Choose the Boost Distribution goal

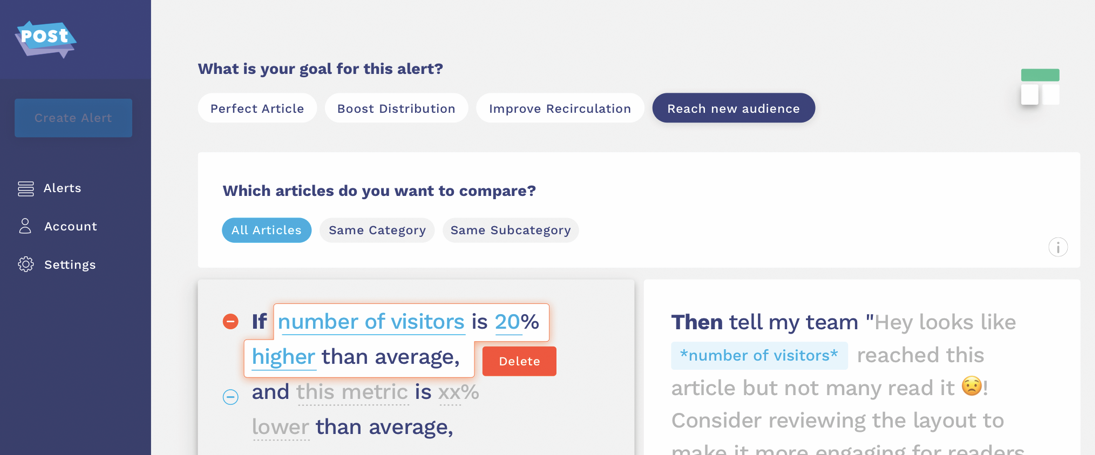[x=396, y=108]
